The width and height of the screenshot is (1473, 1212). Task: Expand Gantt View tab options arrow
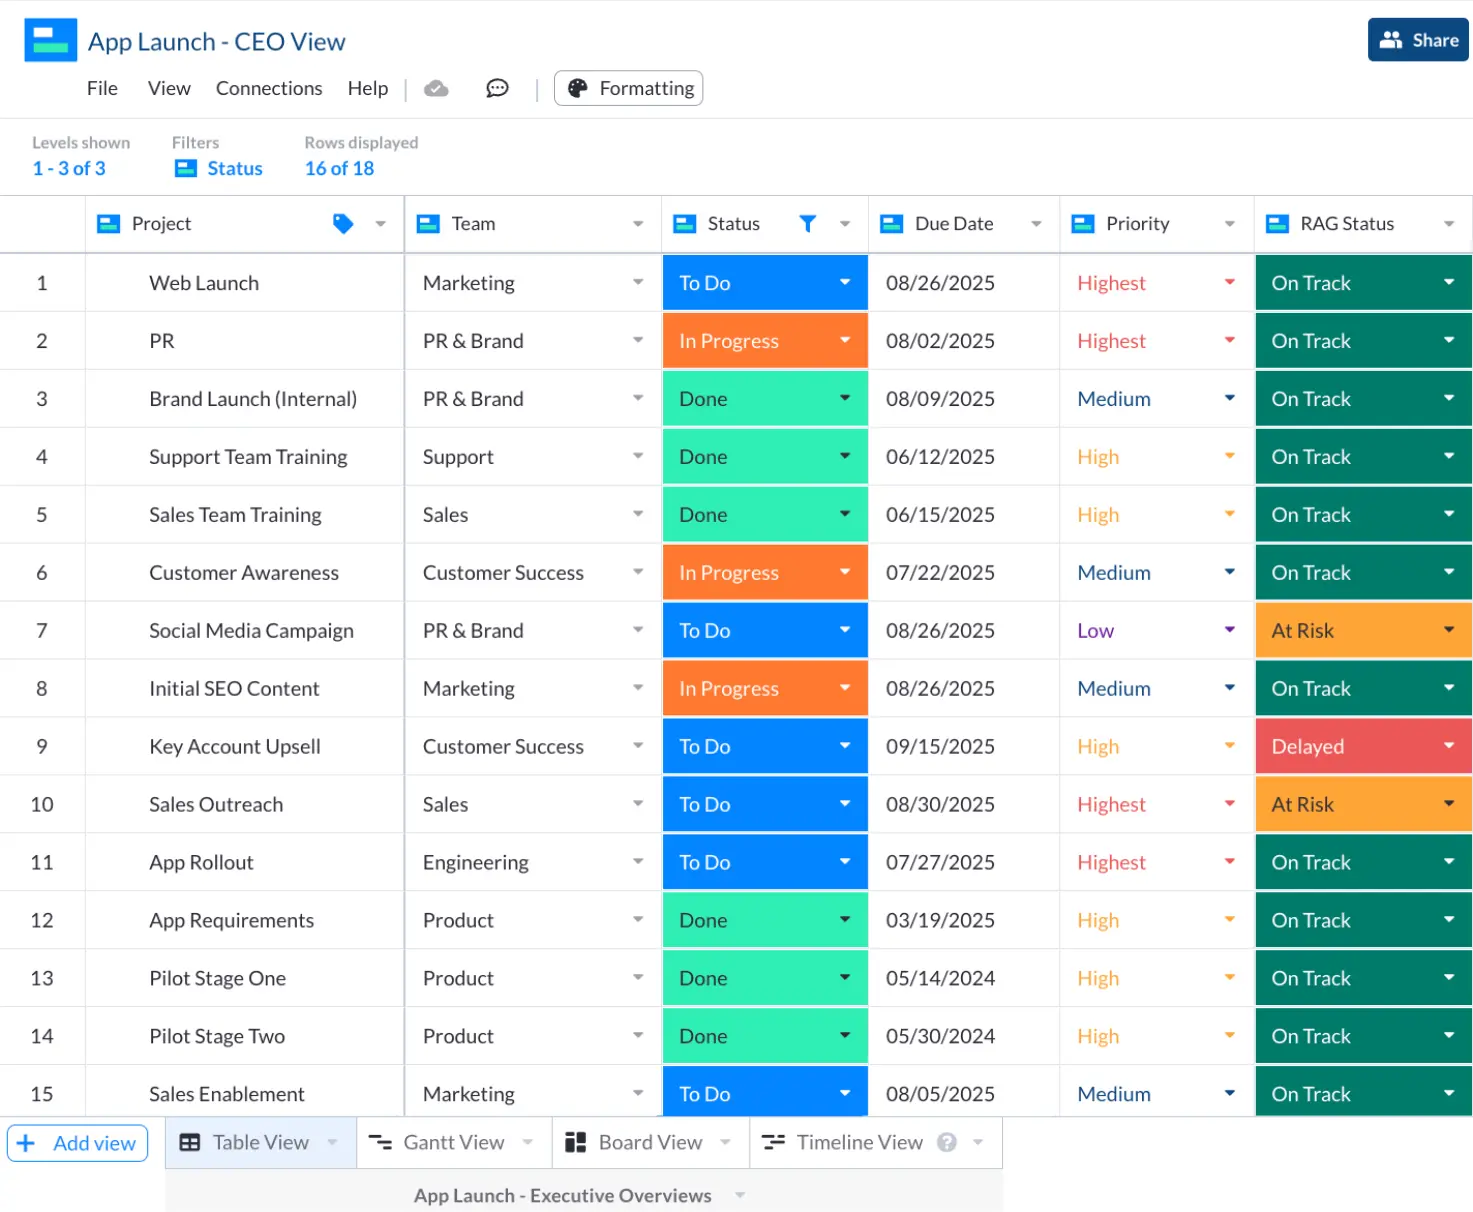(x=528, y=1142)
